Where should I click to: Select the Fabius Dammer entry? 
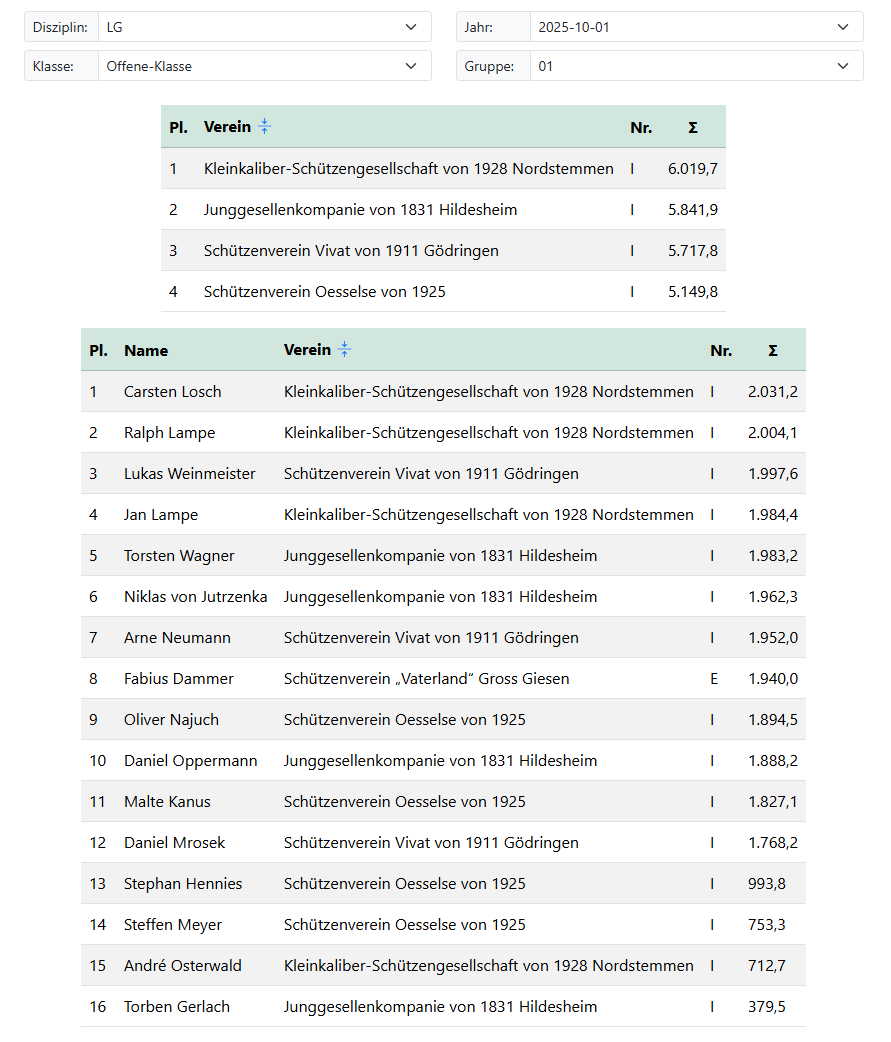coord(178,679)
